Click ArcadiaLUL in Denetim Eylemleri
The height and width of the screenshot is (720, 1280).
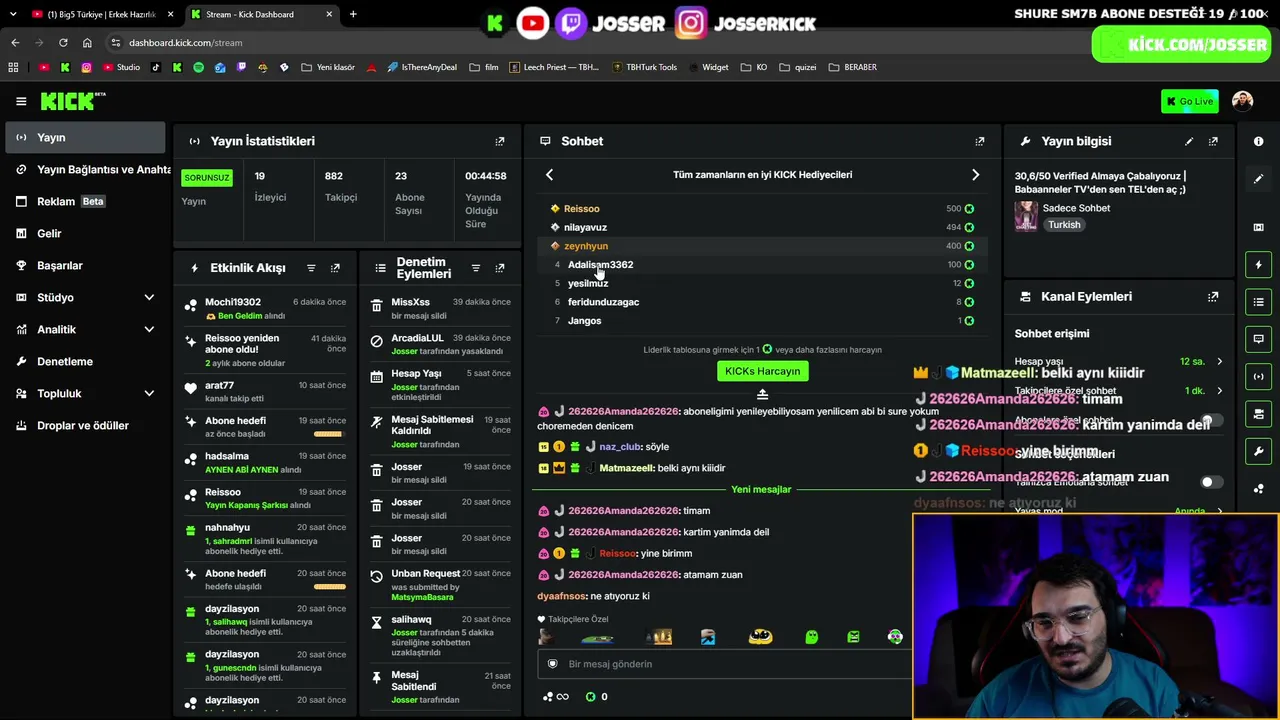[417, 338]
